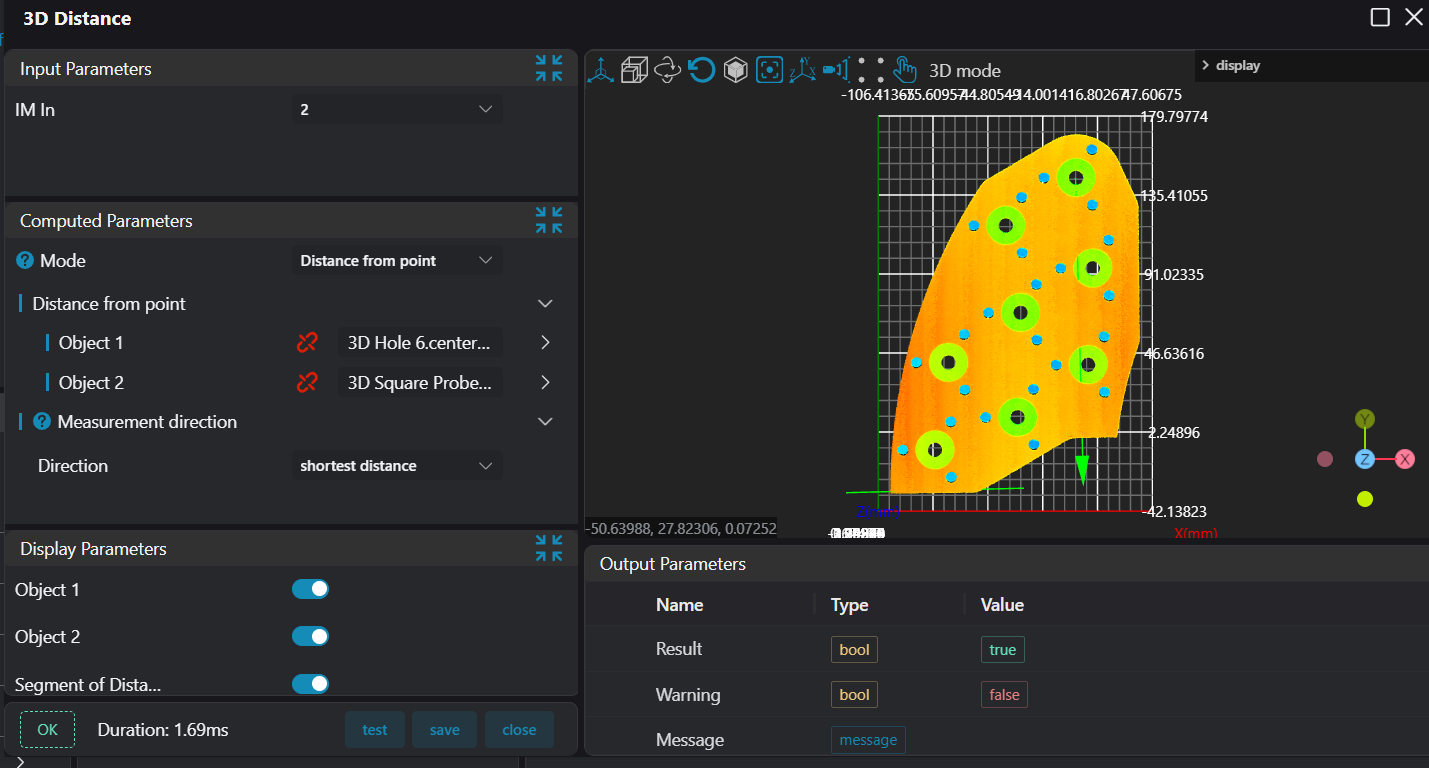Click the save button
The width and height of the screenshot is (1429, 768).
click(445, 730)
